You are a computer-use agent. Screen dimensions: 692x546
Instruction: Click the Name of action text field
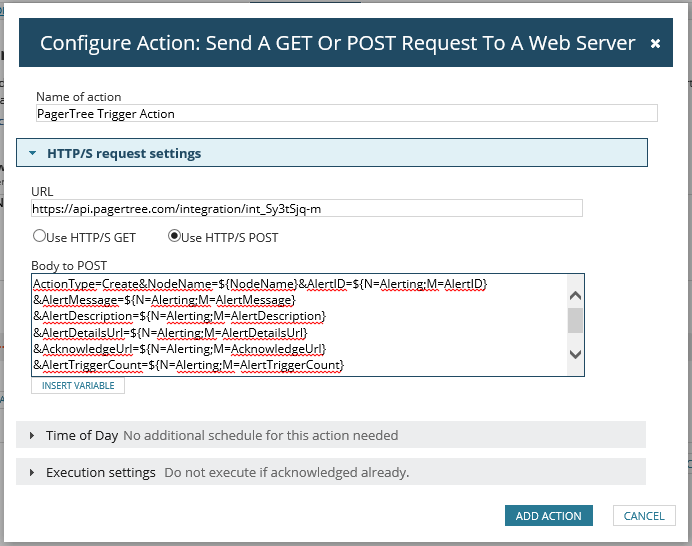click(345, 114)
